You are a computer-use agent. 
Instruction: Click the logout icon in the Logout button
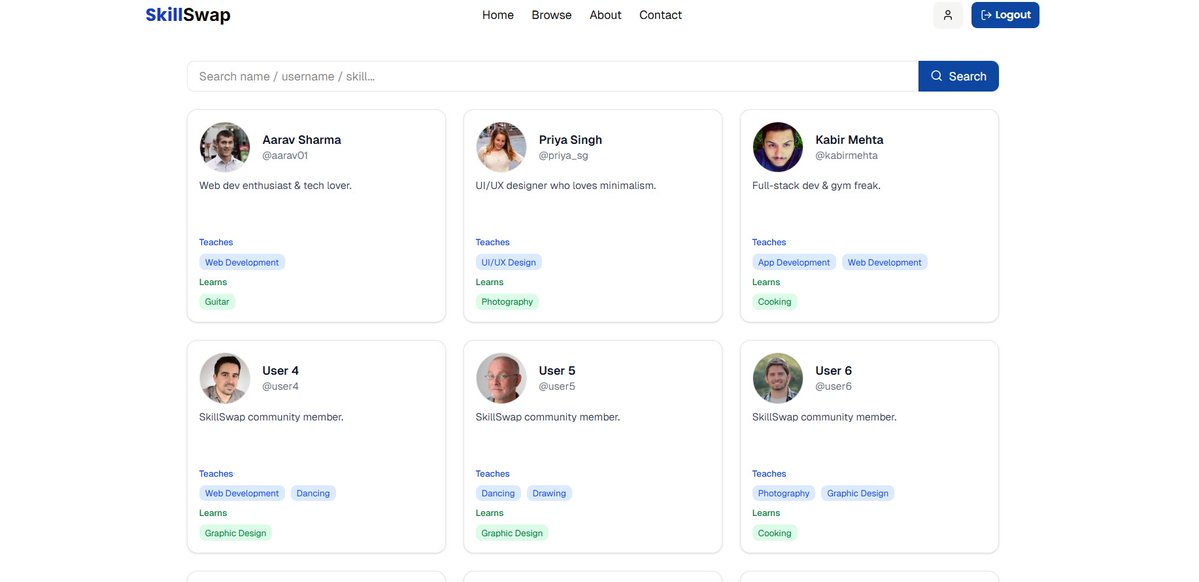986,14
